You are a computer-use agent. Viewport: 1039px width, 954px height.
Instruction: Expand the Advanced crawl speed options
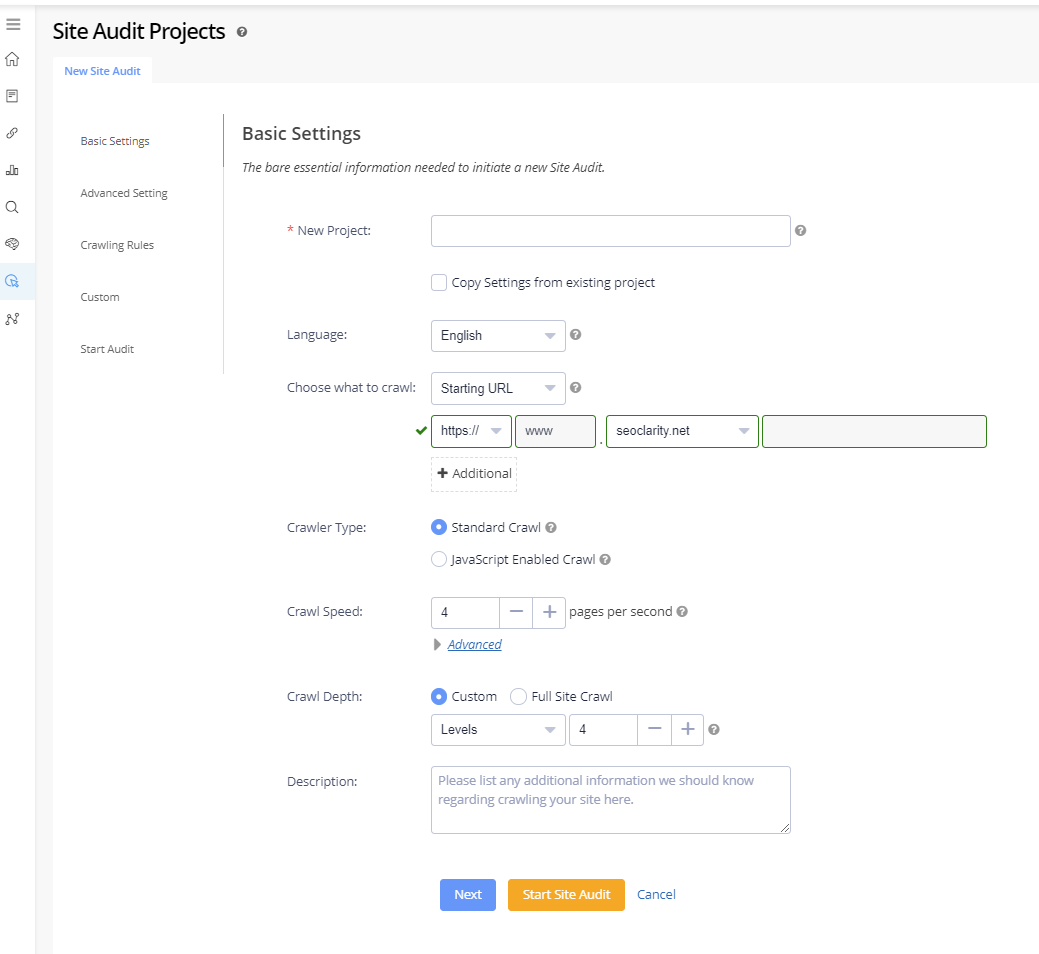point(474,645)
